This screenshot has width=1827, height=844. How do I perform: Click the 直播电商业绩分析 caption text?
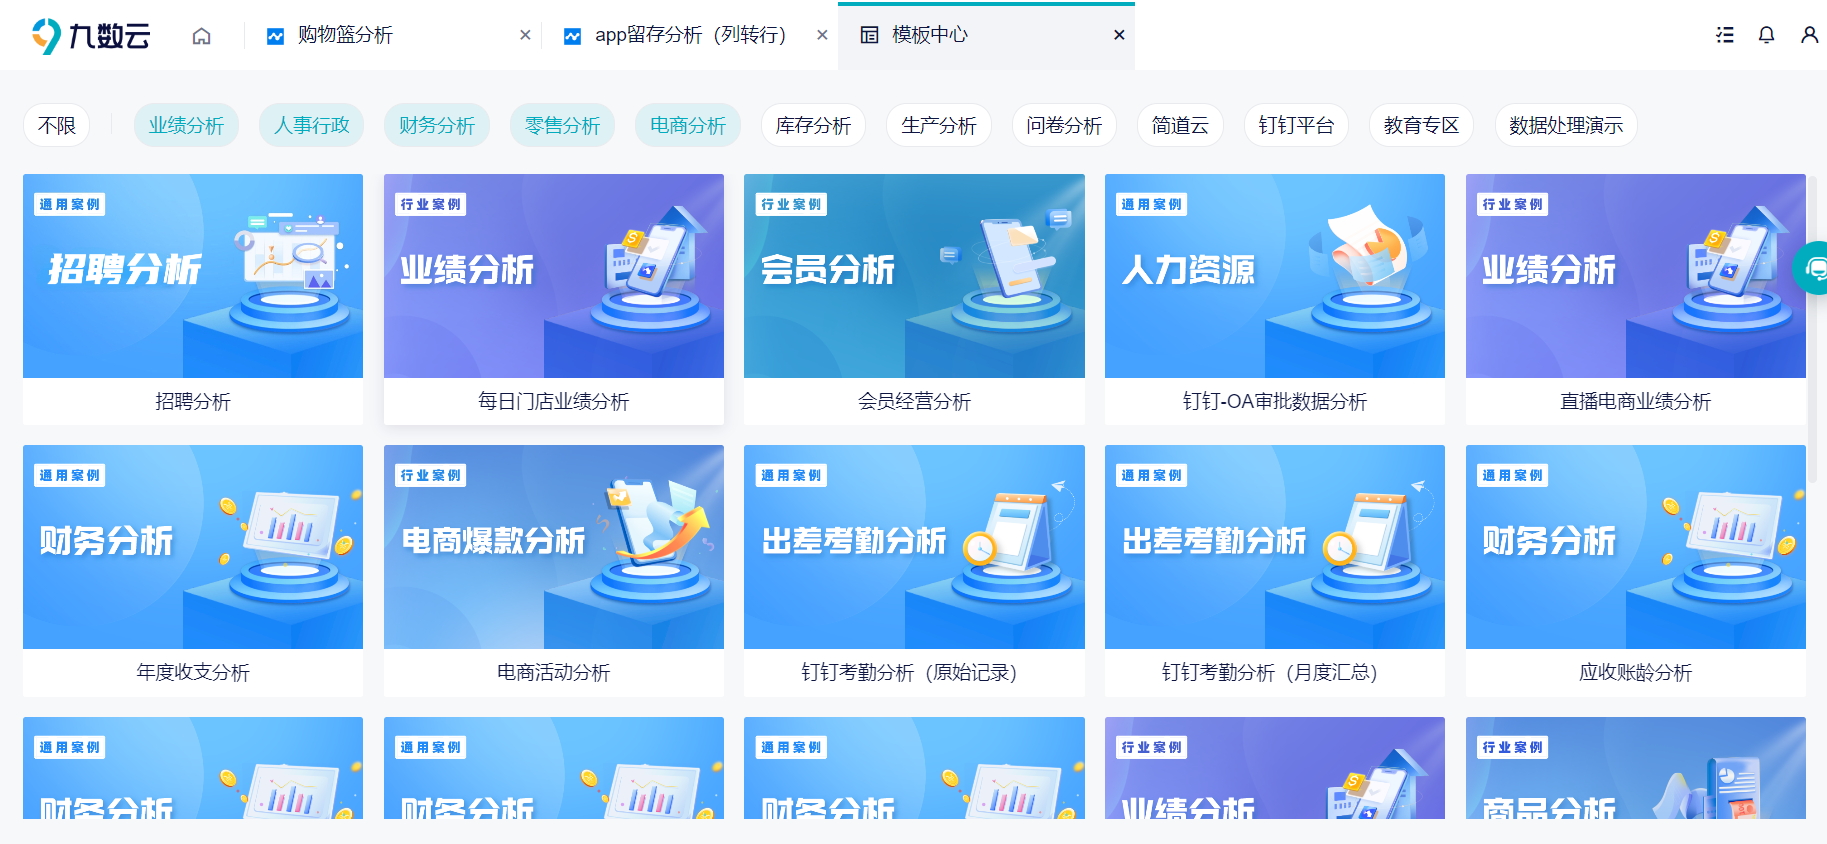click(1636, 402)
